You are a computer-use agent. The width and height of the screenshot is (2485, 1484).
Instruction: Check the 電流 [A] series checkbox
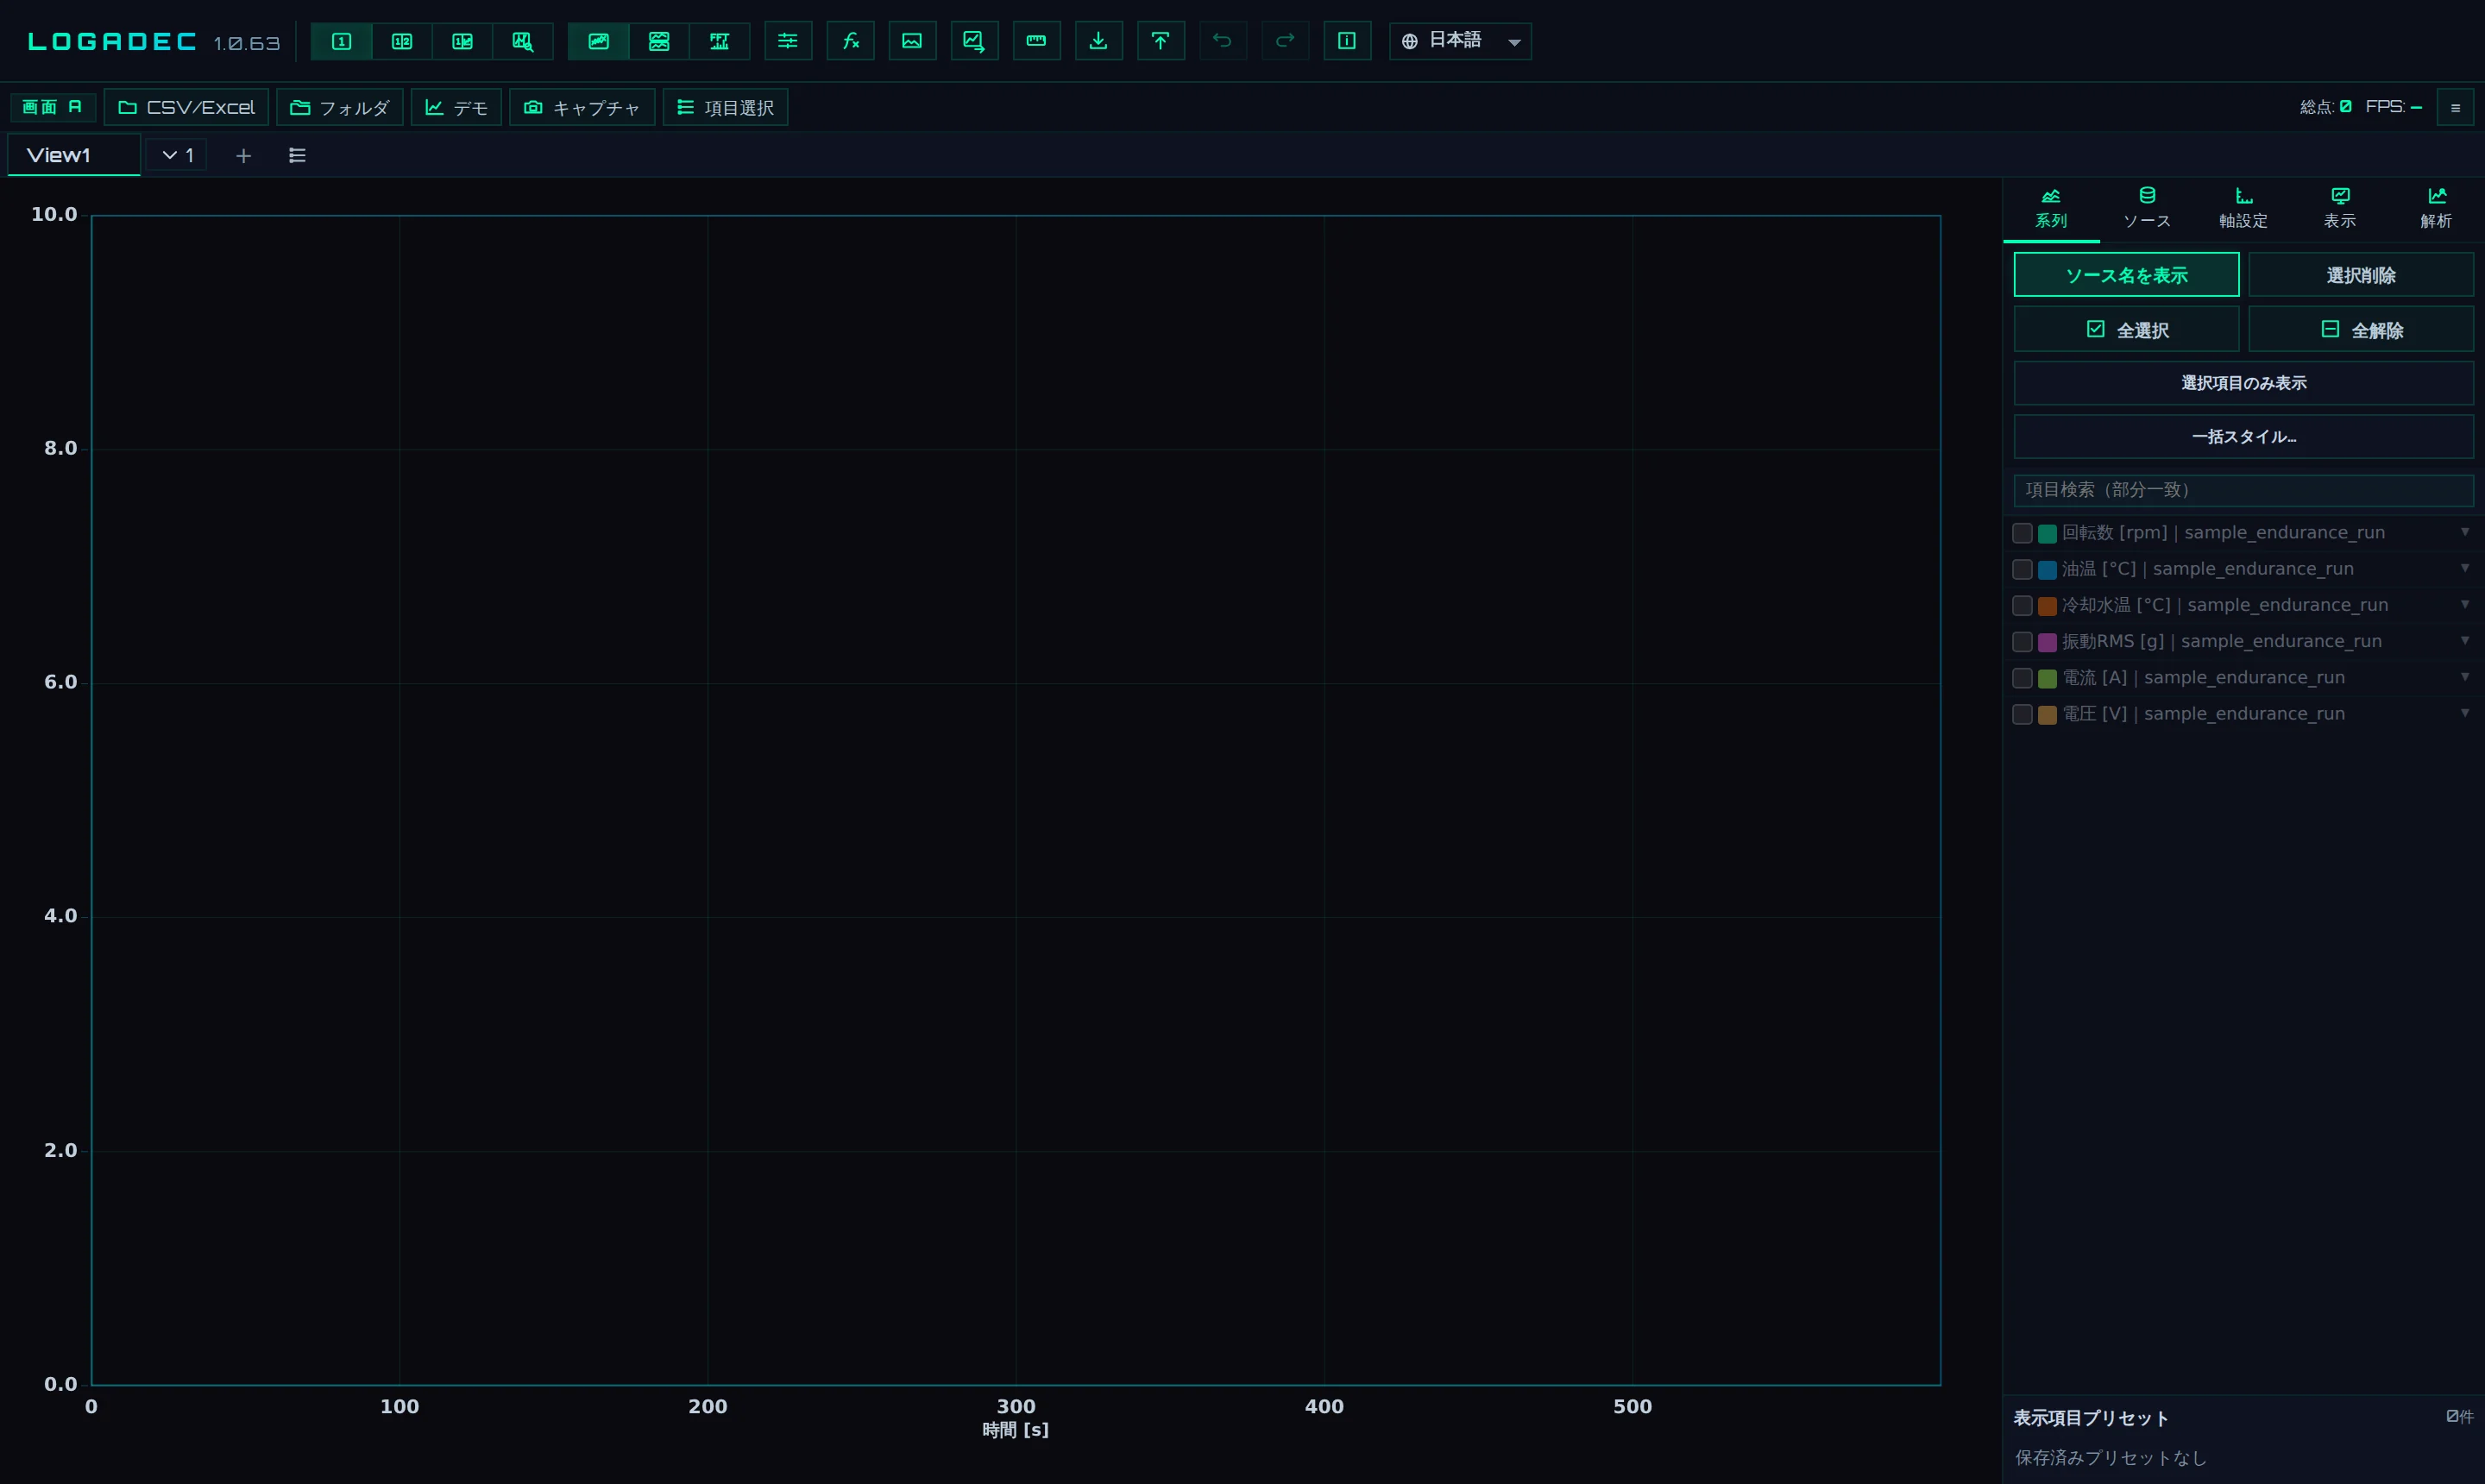click(x=2022, y=678)
